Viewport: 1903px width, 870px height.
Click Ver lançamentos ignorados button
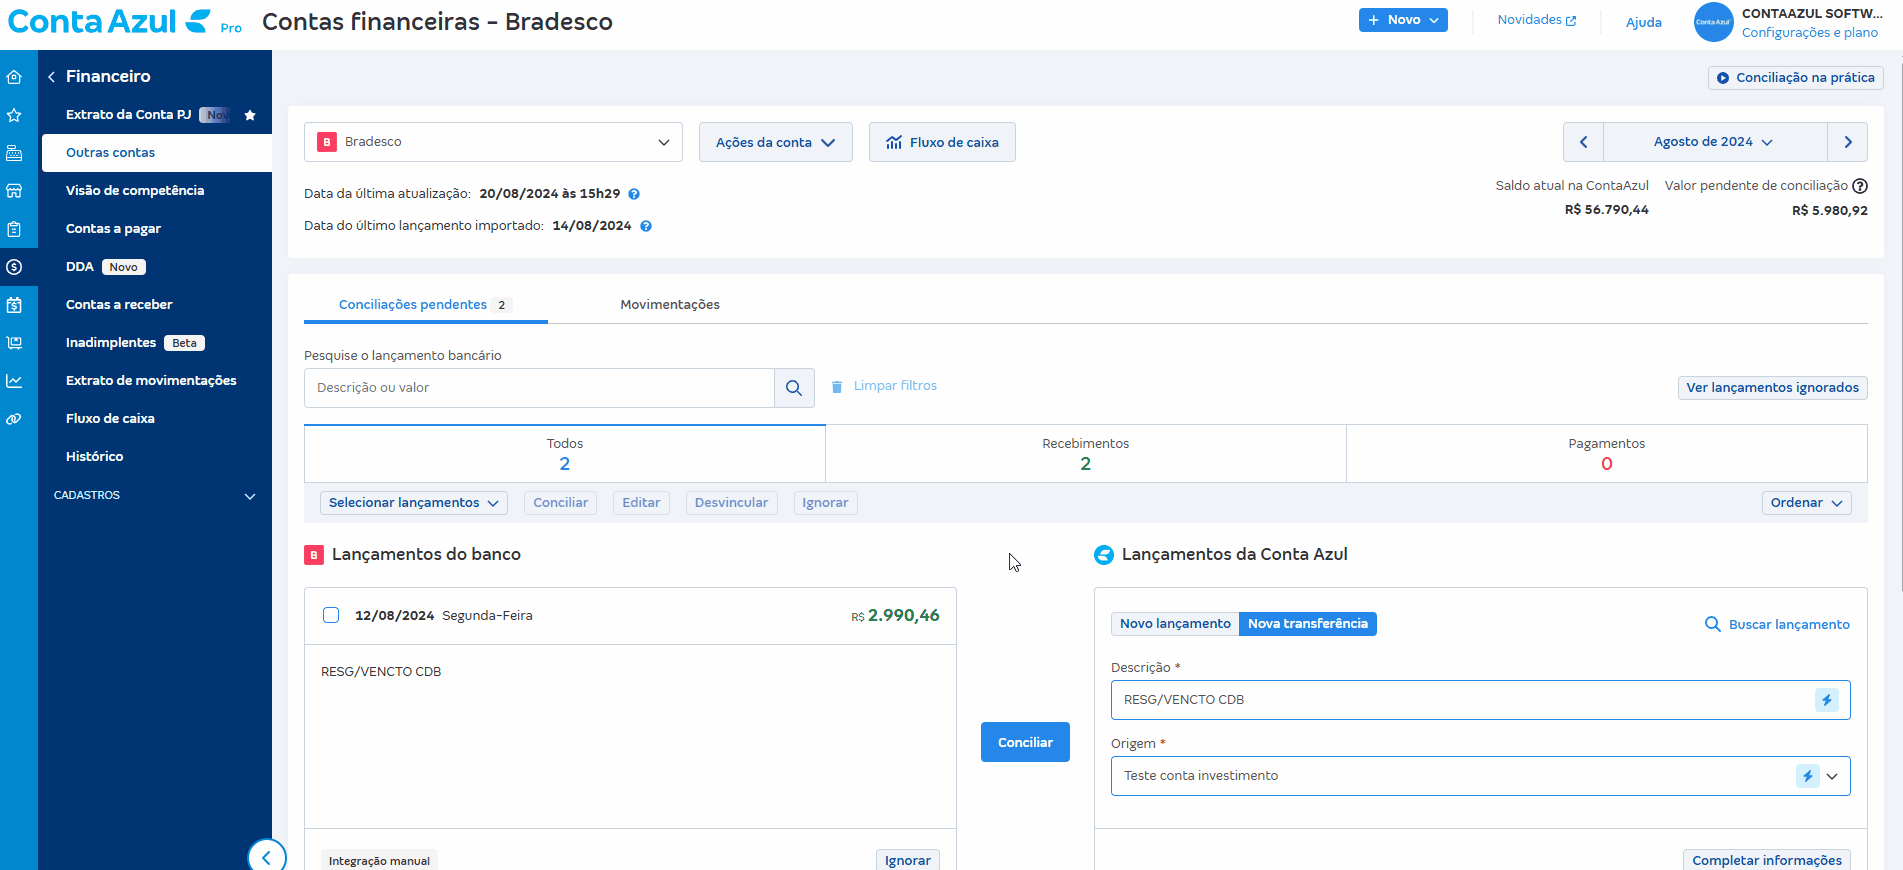click(x=1772, y=388)
